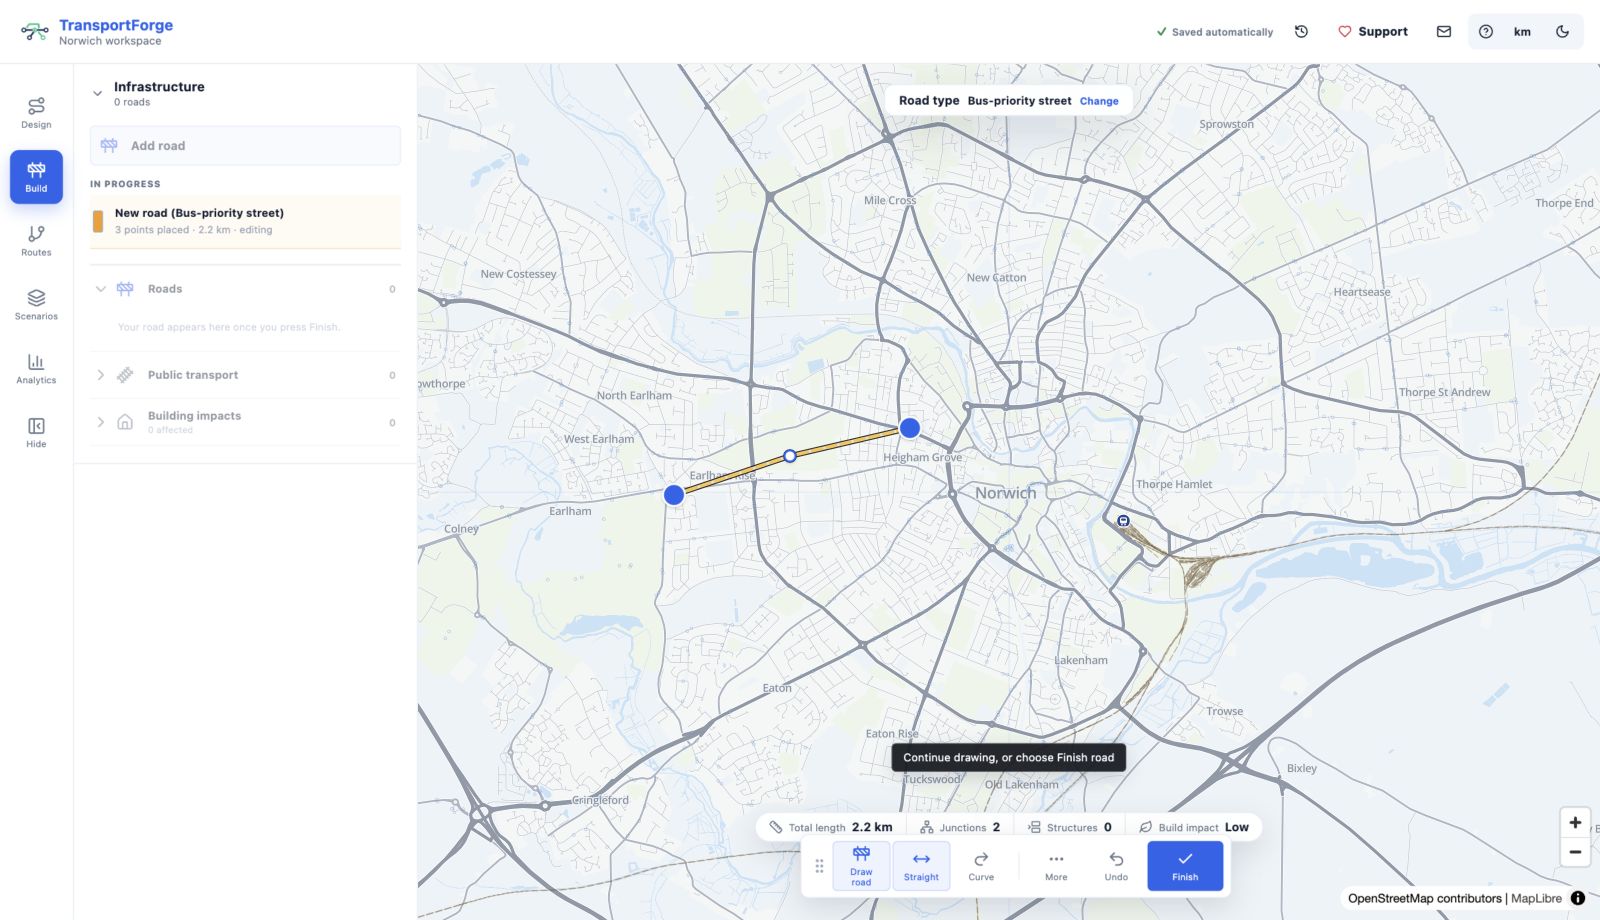The image size is (1600, 920).
Task: Click the road's eastern endpoint marker
Action: (x=909, y=428)
